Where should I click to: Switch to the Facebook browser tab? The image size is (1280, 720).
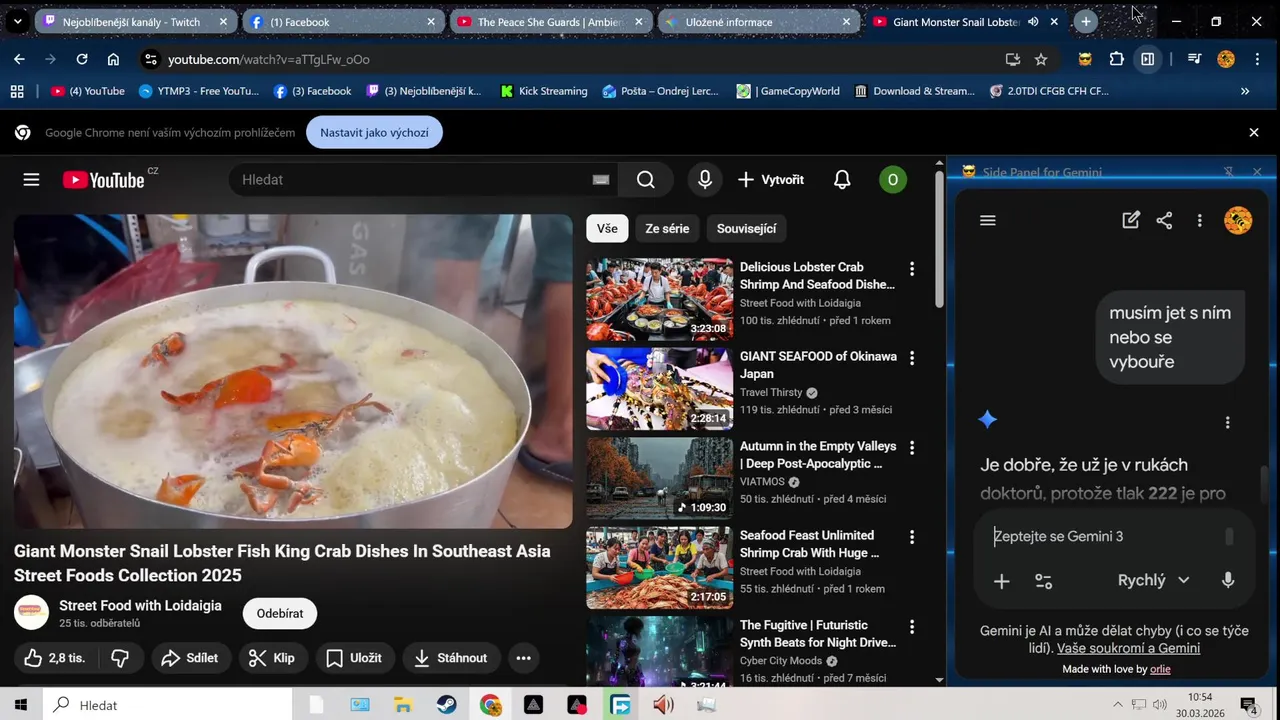coord(340,21)
